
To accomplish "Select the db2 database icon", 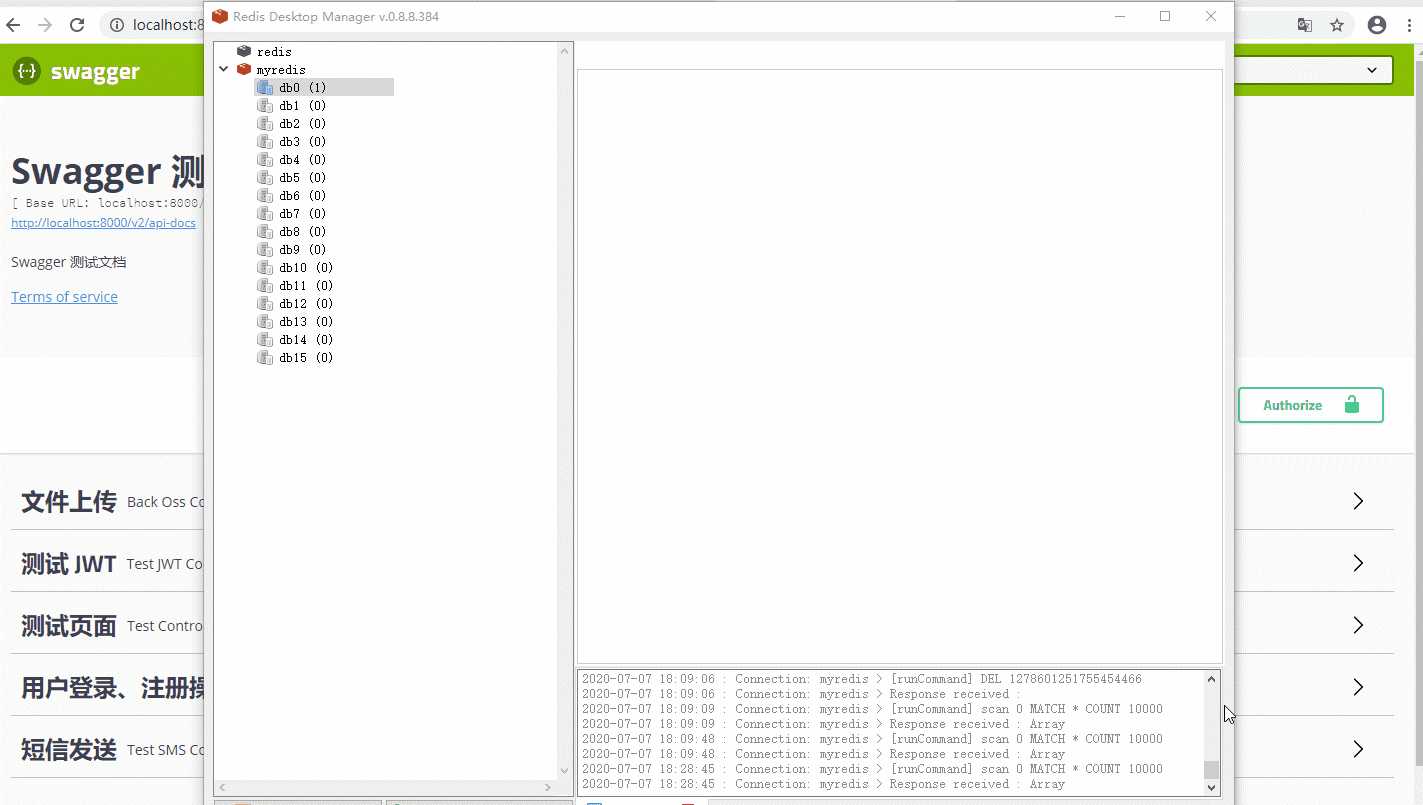I will click(265, 123).
